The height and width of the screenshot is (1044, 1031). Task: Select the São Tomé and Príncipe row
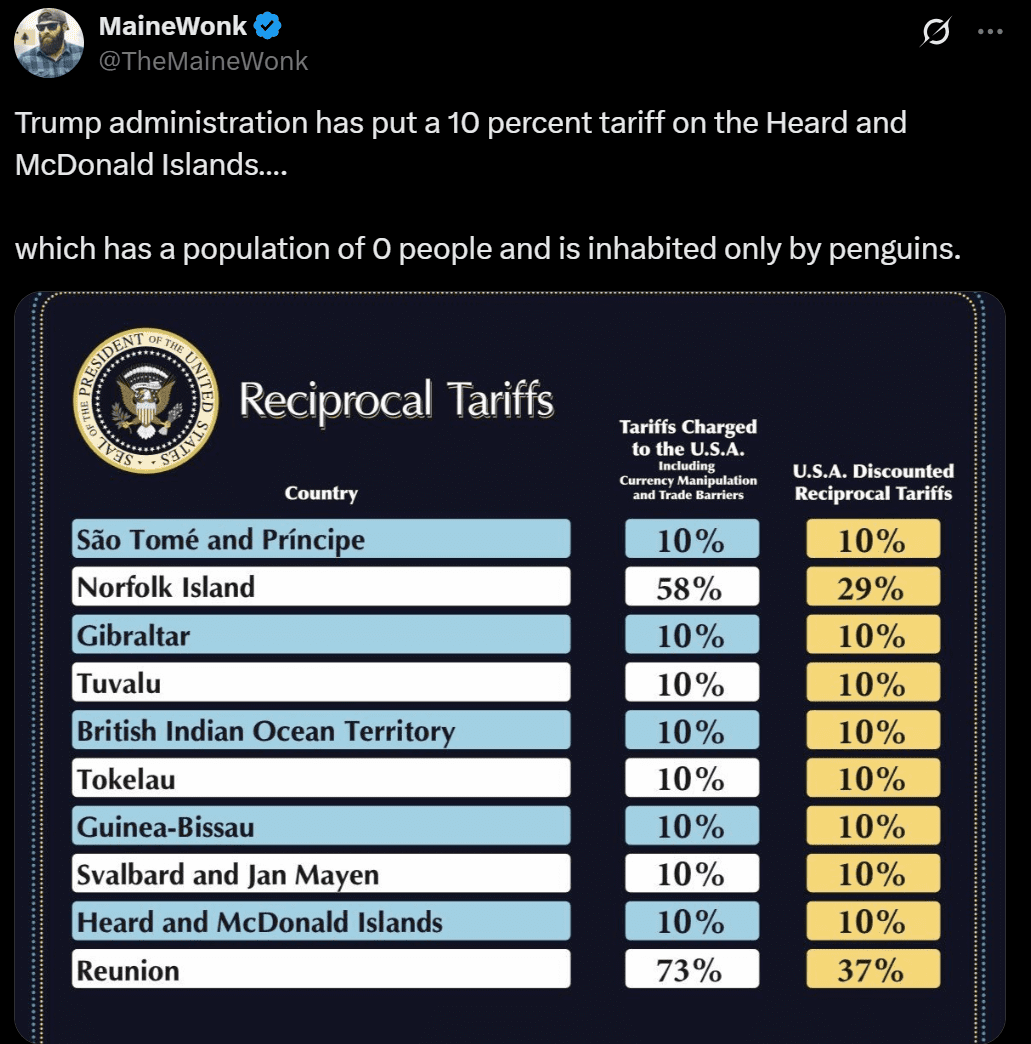(320, 538)
